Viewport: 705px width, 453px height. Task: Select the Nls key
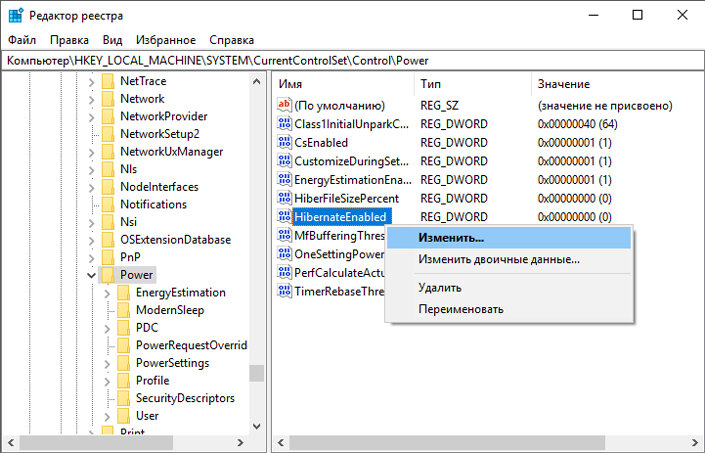[x=129, y=169]
